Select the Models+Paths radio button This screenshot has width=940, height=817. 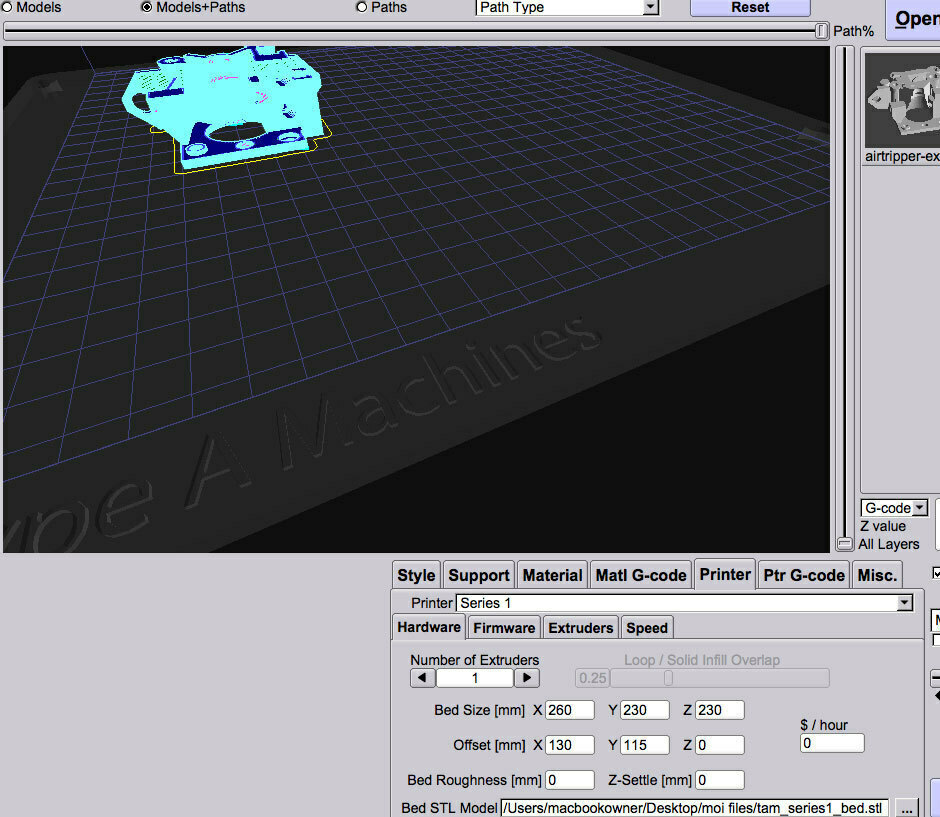click(x=145, y=8)
